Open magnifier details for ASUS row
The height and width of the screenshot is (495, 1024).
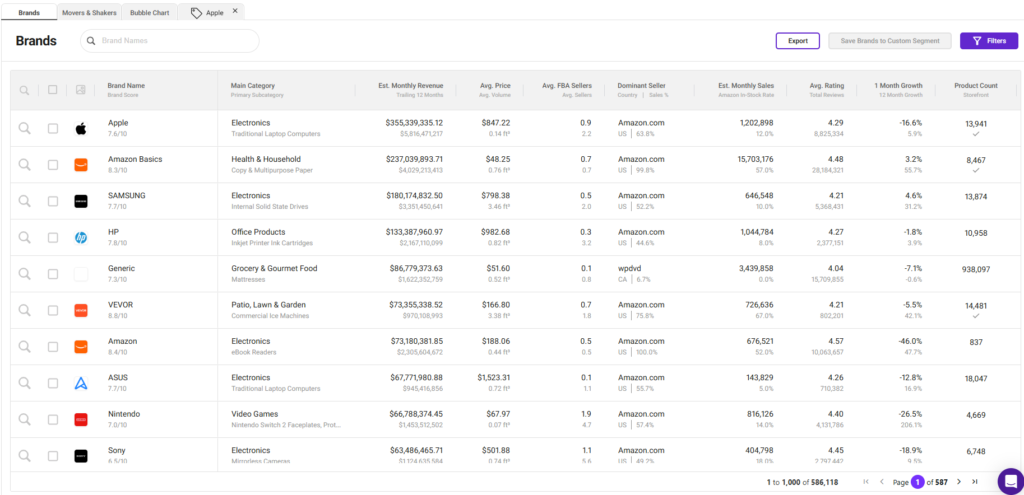coord(24,383)
